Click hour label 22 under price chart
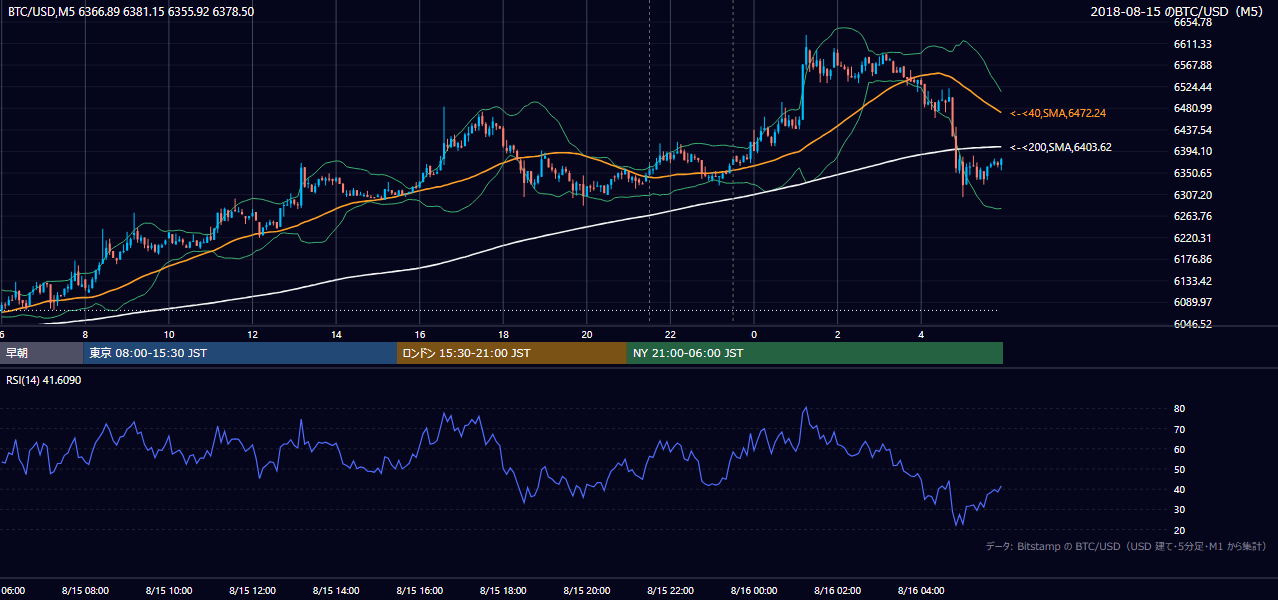 click(x=670, y=334)
